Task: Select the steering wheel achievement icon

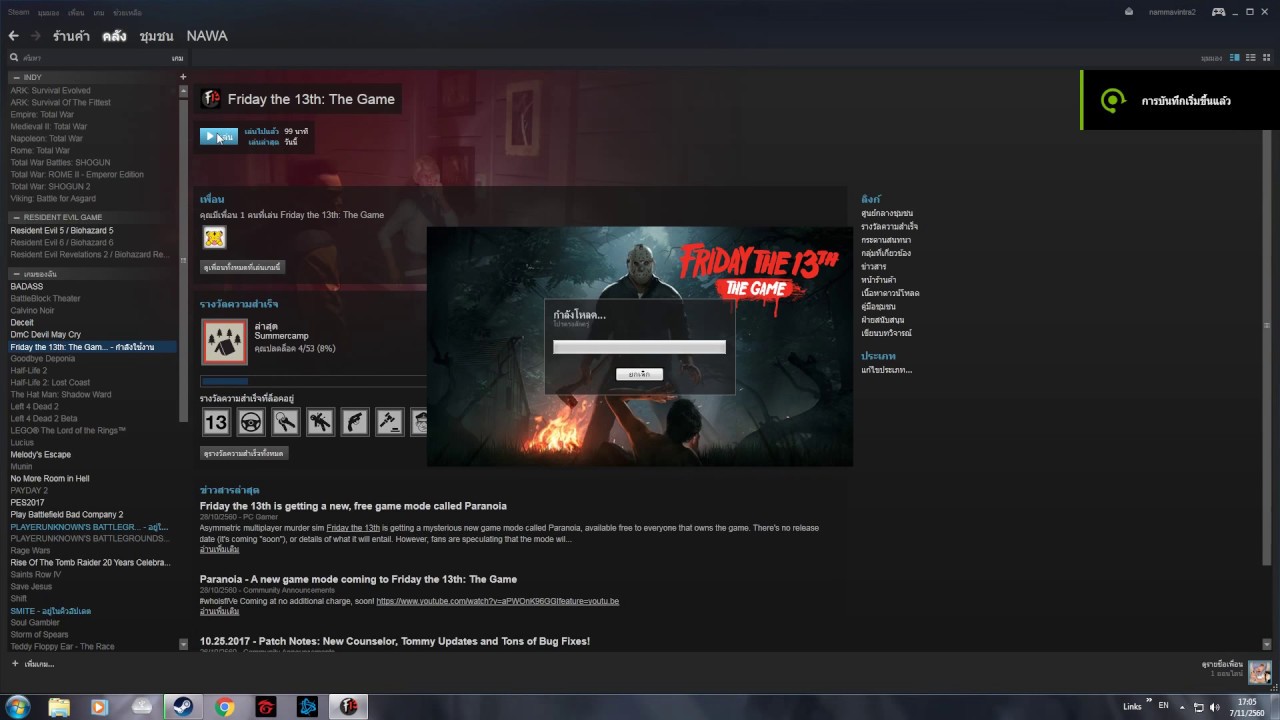Action: point(250,422)
